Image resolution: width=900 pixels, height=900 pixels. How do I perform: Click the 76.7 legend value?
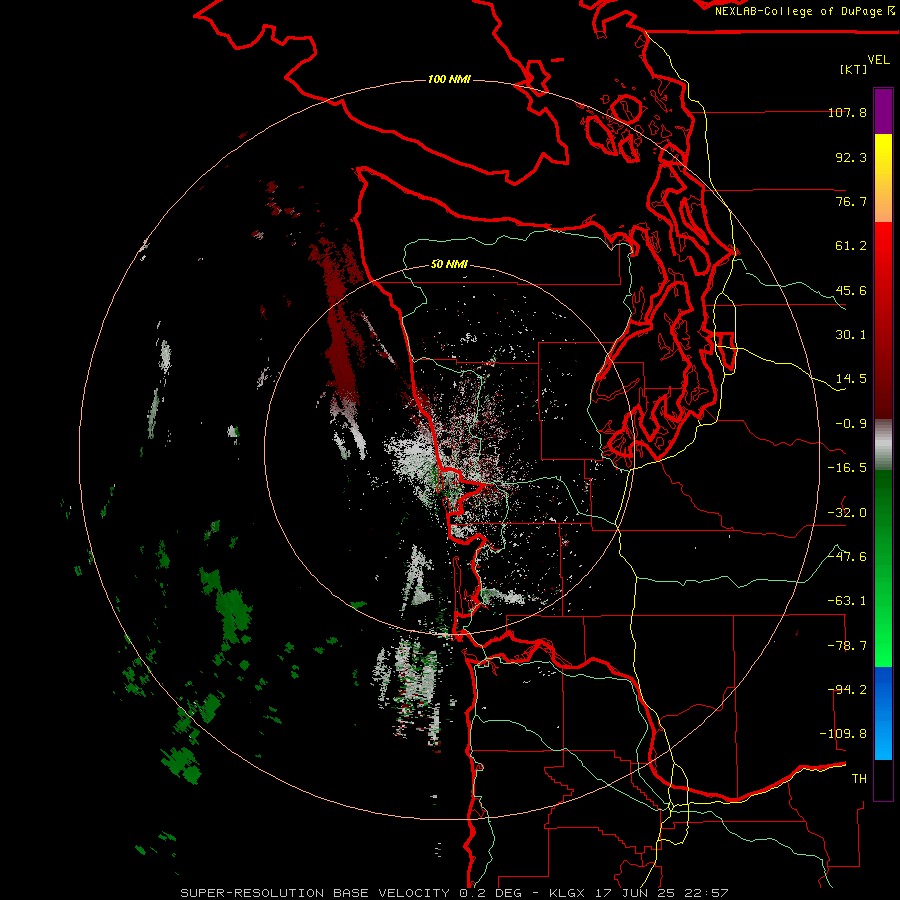(x=851, y=201)
